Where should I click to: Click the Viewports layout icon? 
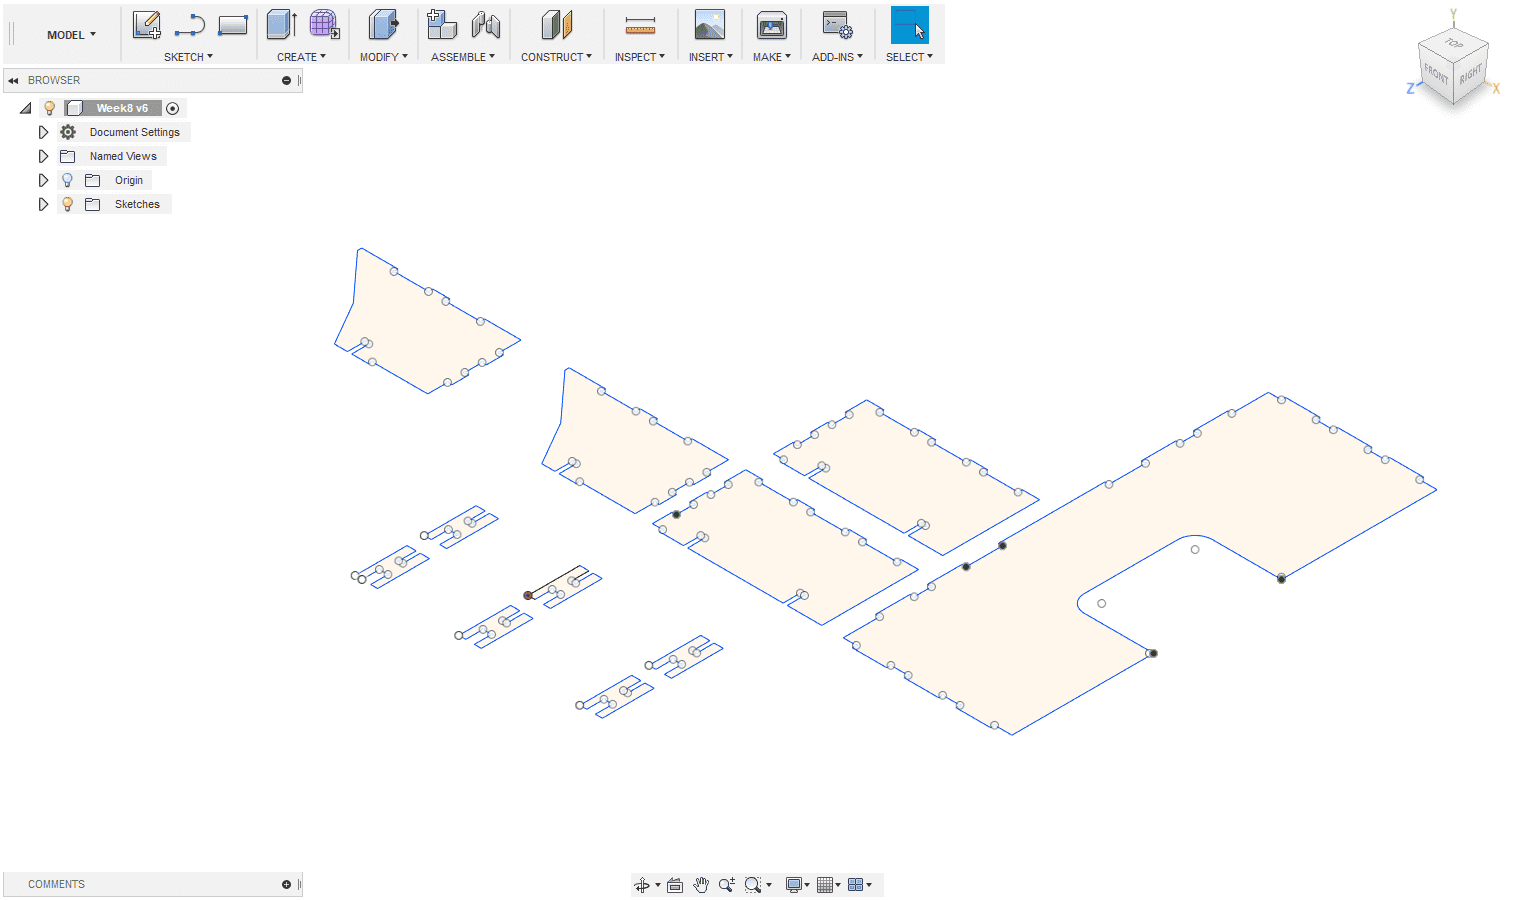[856, 885]
